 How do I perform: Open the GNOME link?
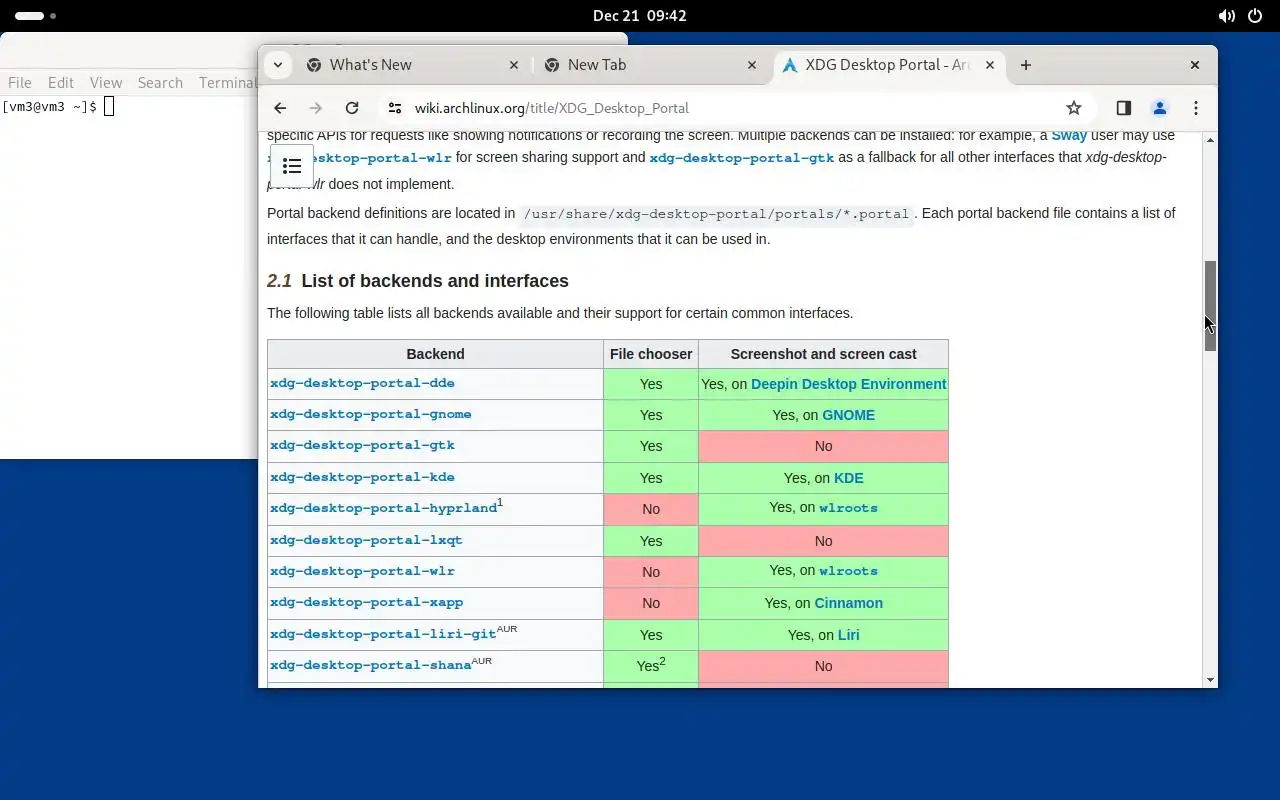point(848,415)
